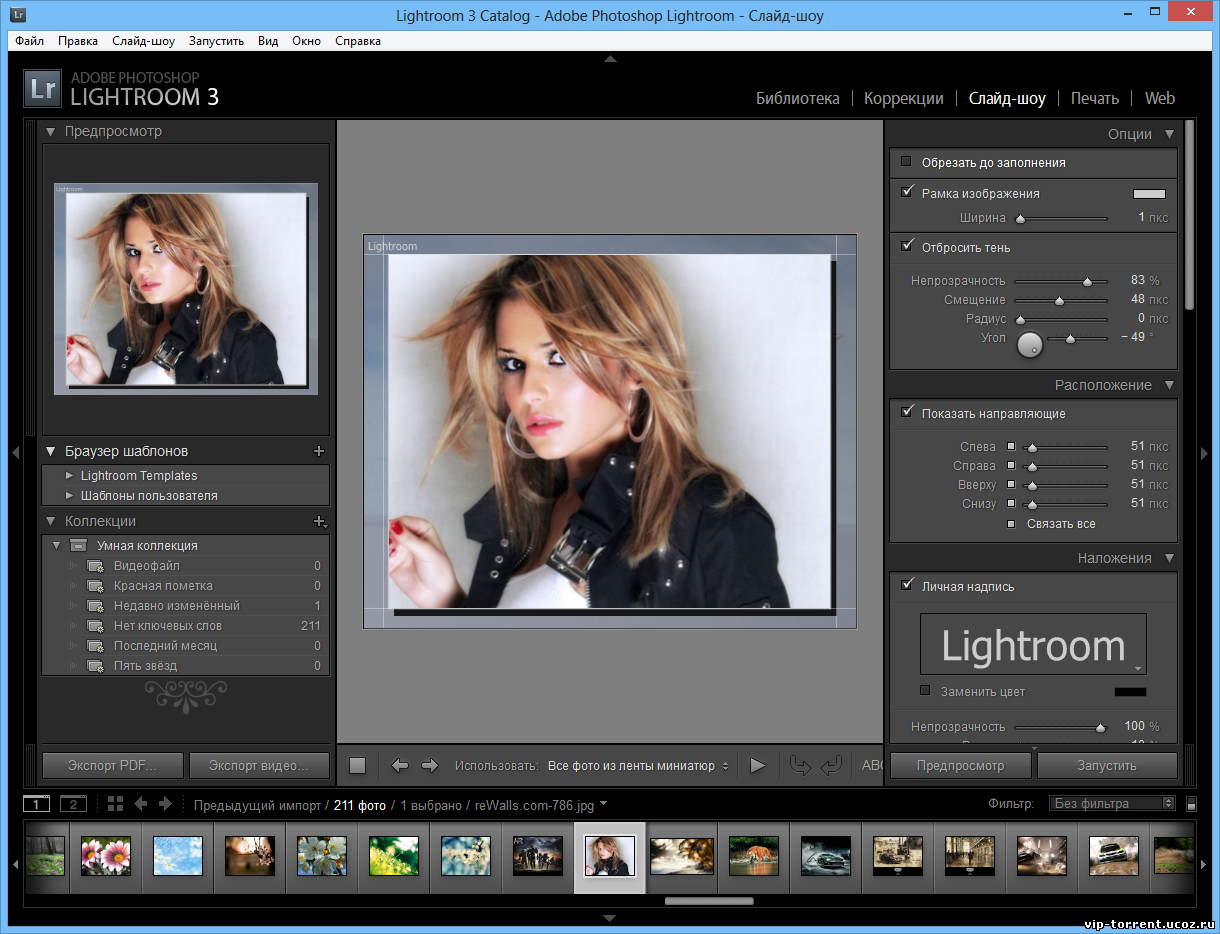Add text to slide via ABC icon

click(872, 766)
